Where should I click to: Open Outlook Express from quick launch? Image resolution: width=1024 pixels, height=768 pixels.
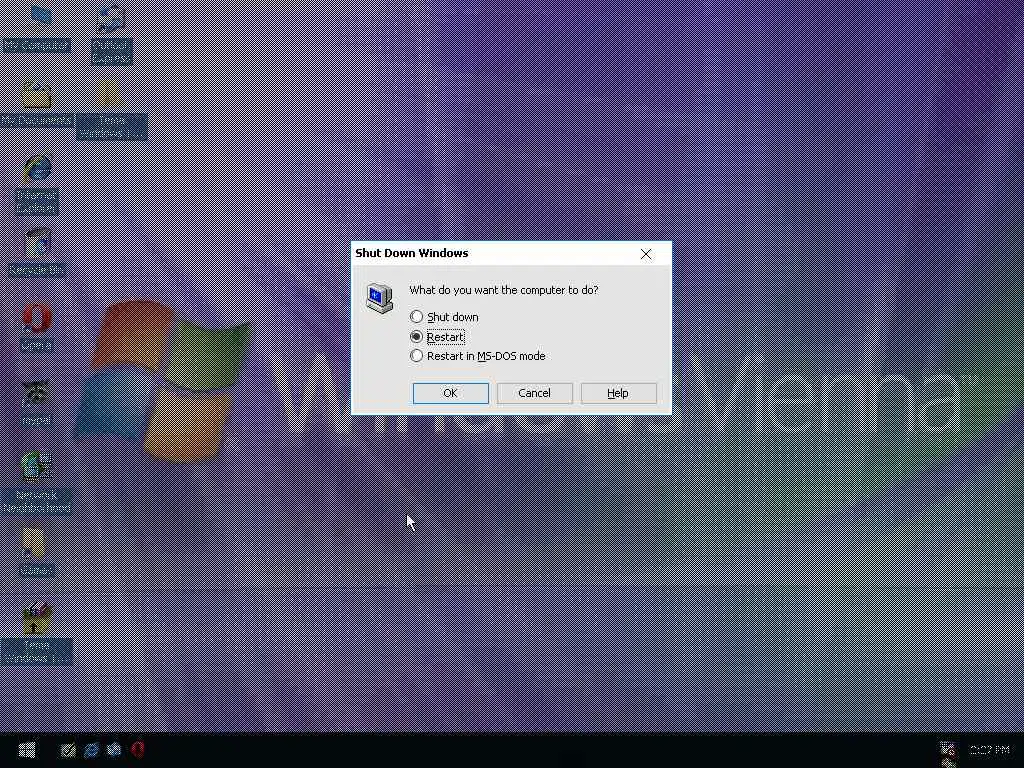pos(114,750)
